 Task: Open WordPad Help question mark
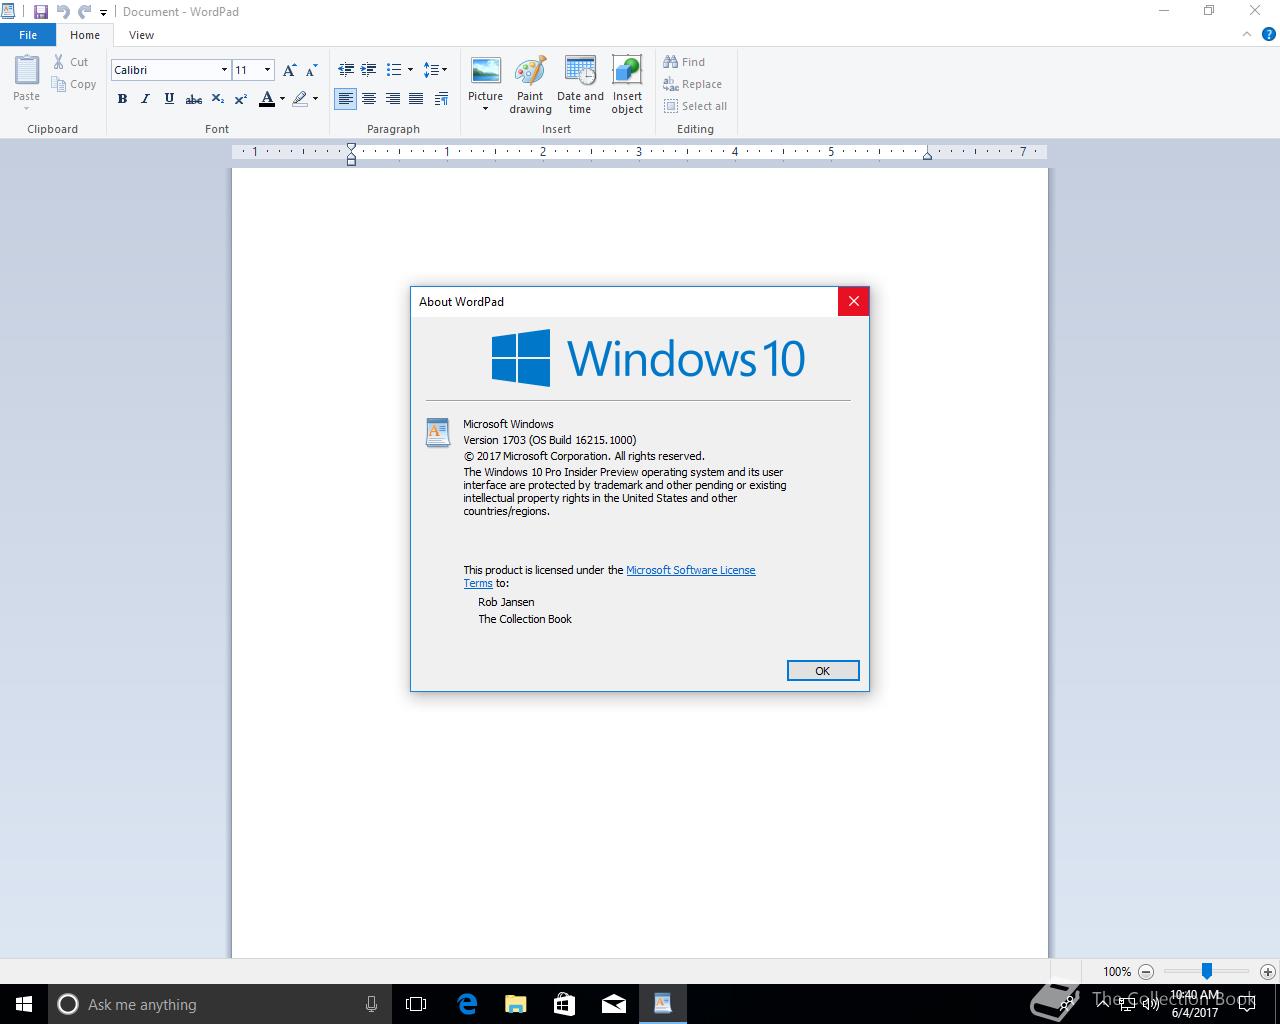tap(1269, 35)
